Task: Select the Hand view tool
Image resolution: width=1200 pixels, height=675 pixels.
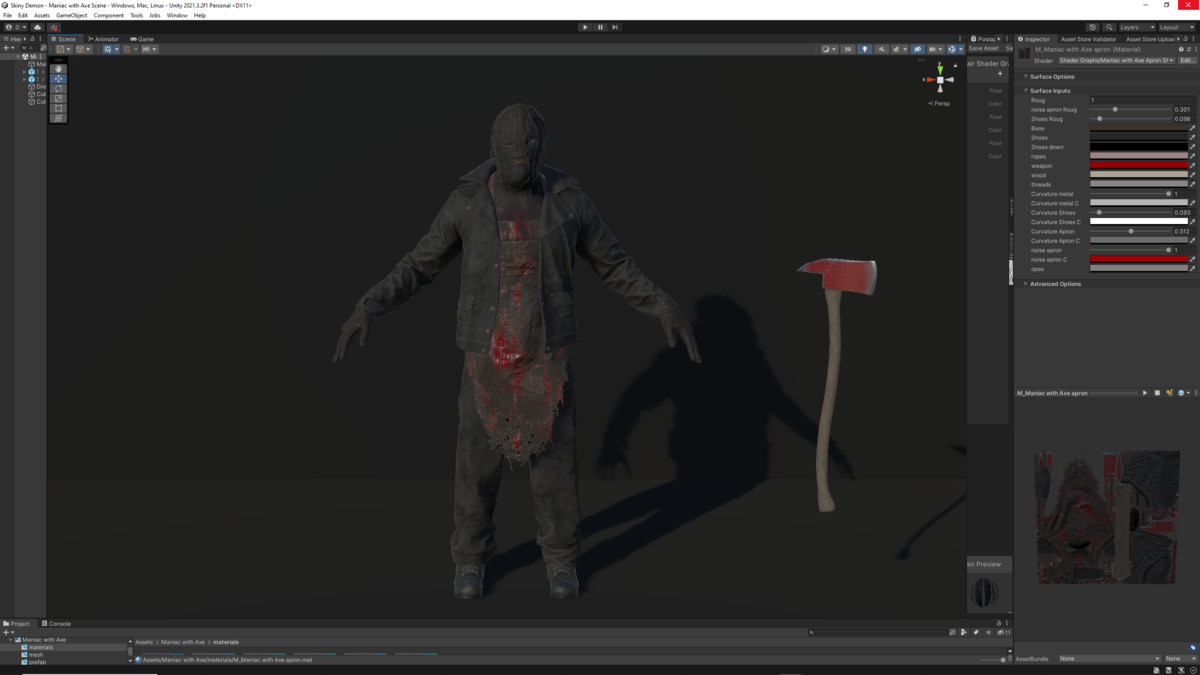Action: point(58,68)
